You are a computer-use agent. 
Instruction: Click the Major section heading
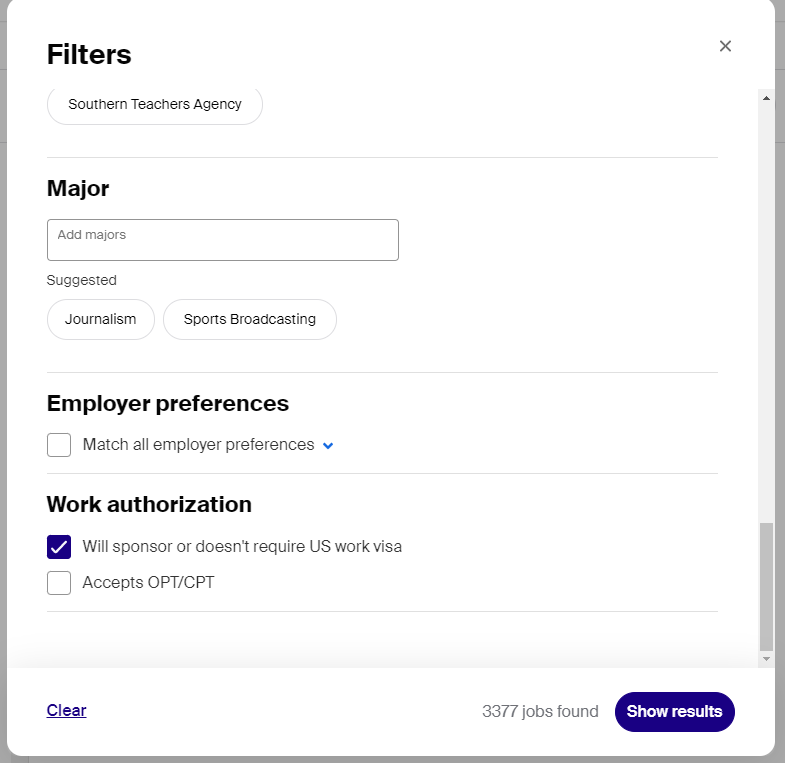78,189
